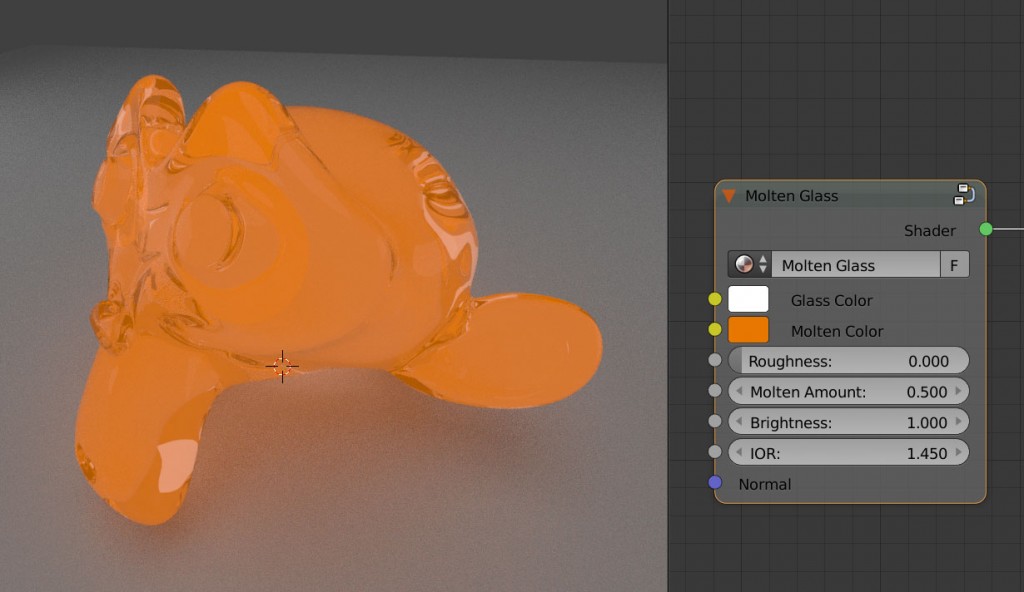Click the node group icon on the header
1024x592 pixels.
tap(963, 196)
